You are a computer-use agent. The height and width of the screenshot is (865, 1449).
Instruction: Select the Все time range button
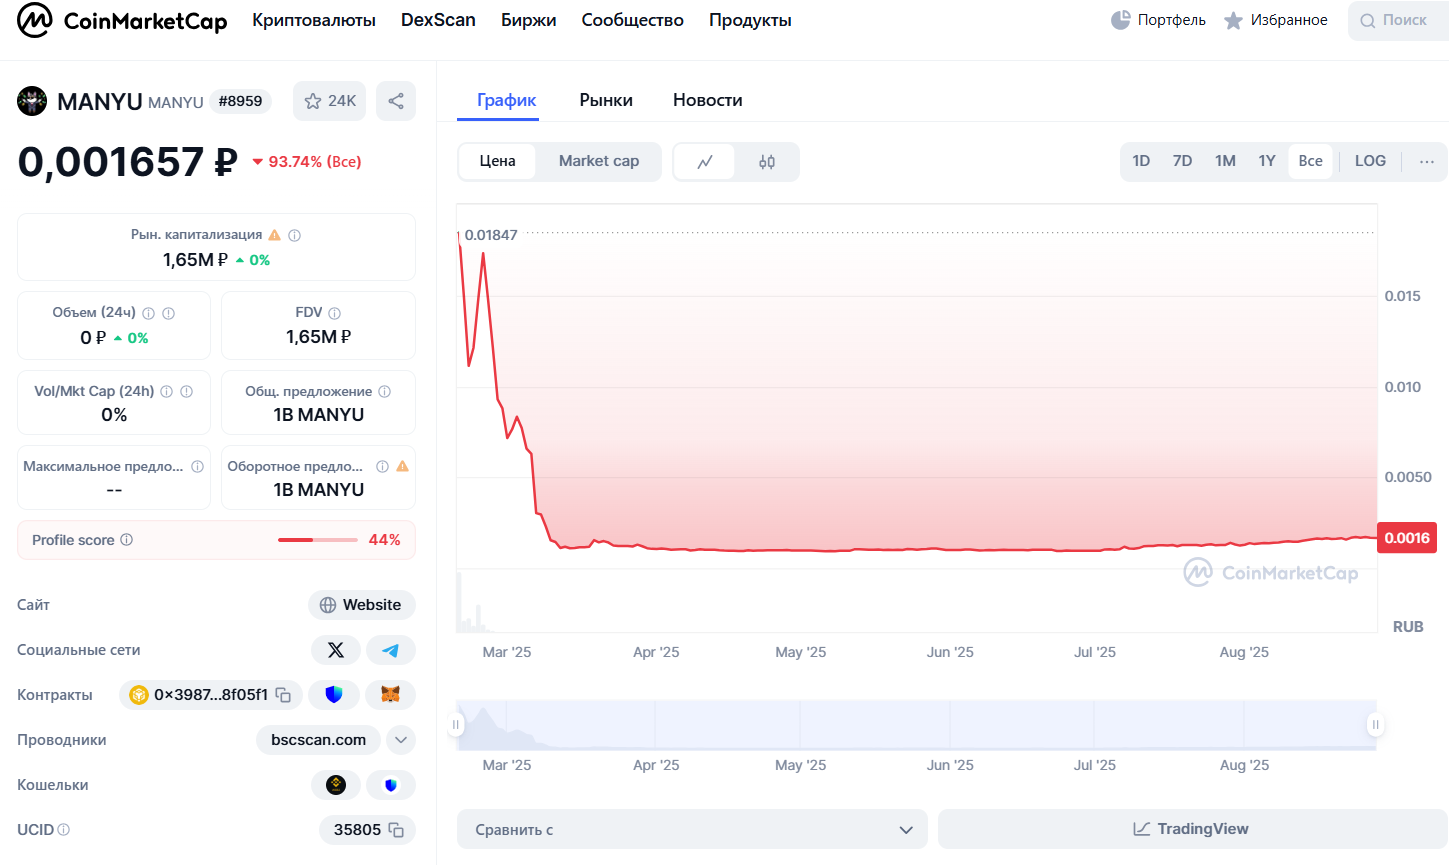(1310, 161)
